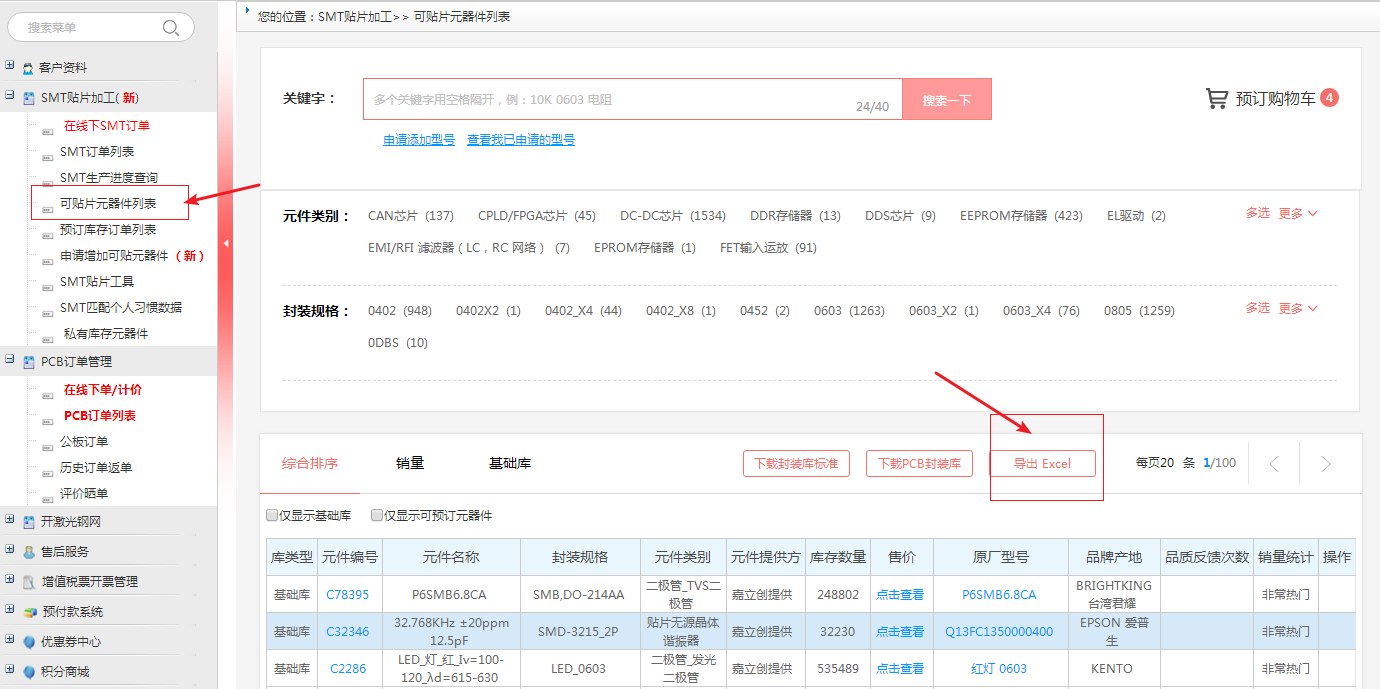Filter by package 0603 (1263)
Image resolution: width=1380 pixels, height=689 pixels.
849,311
